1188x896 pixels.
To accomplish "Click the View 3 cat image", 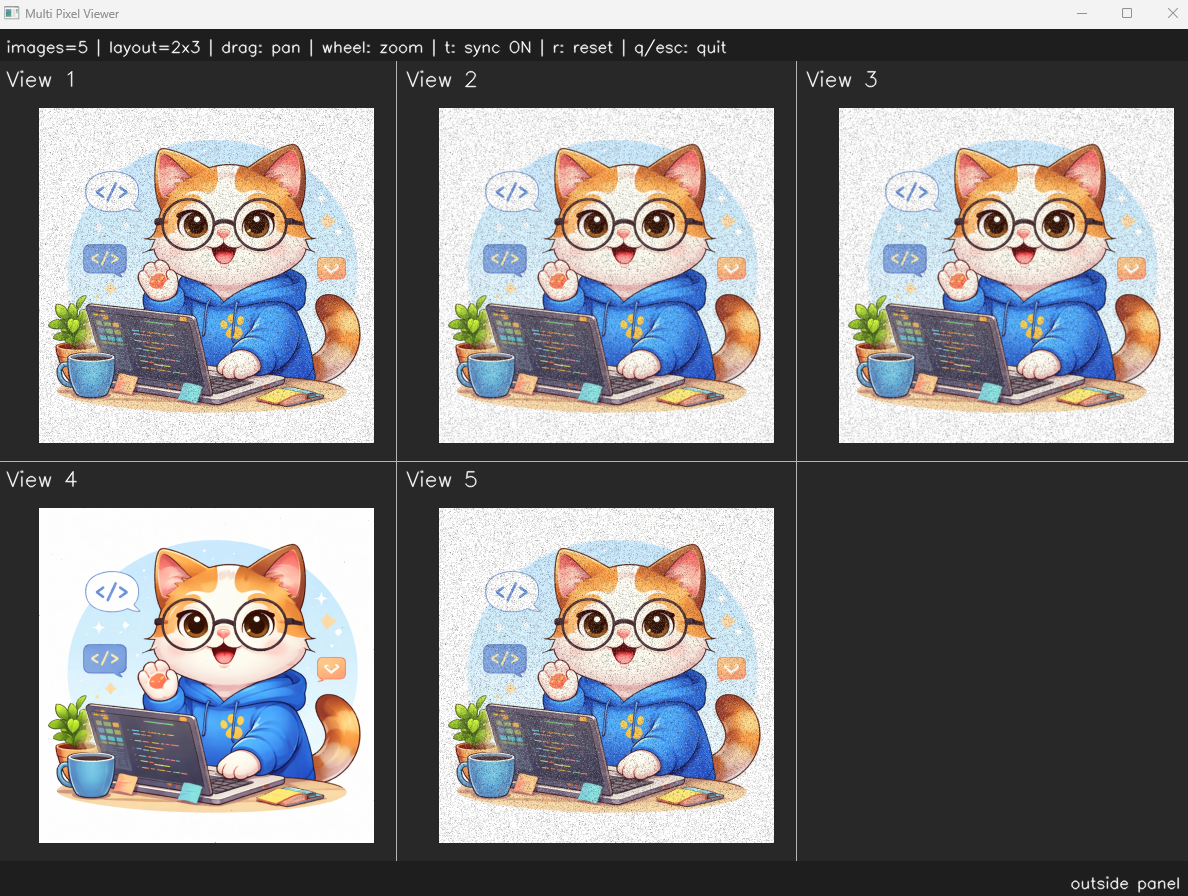I will [1006, 275].
